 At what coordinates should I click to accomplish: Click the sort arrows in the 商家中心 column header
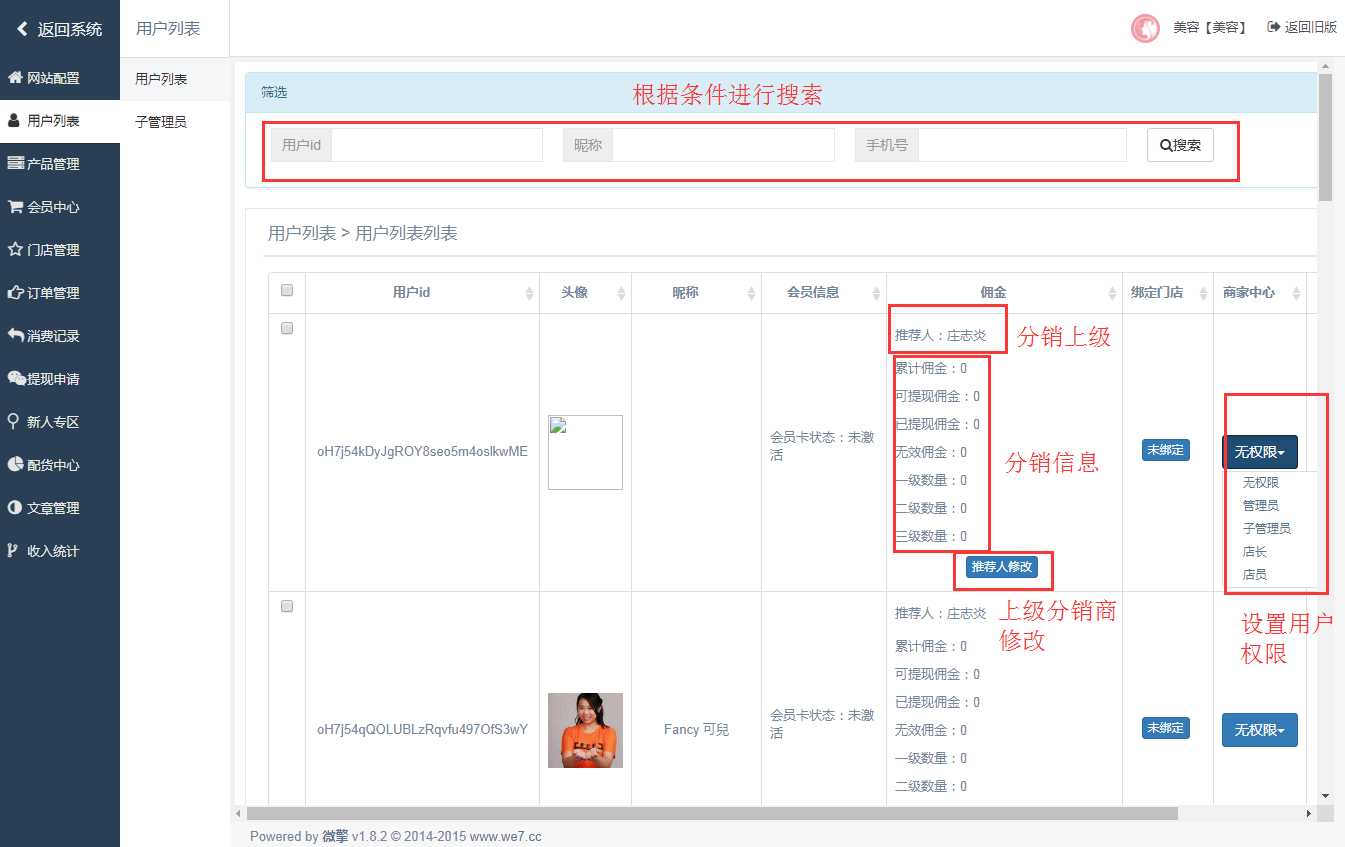1296,293
